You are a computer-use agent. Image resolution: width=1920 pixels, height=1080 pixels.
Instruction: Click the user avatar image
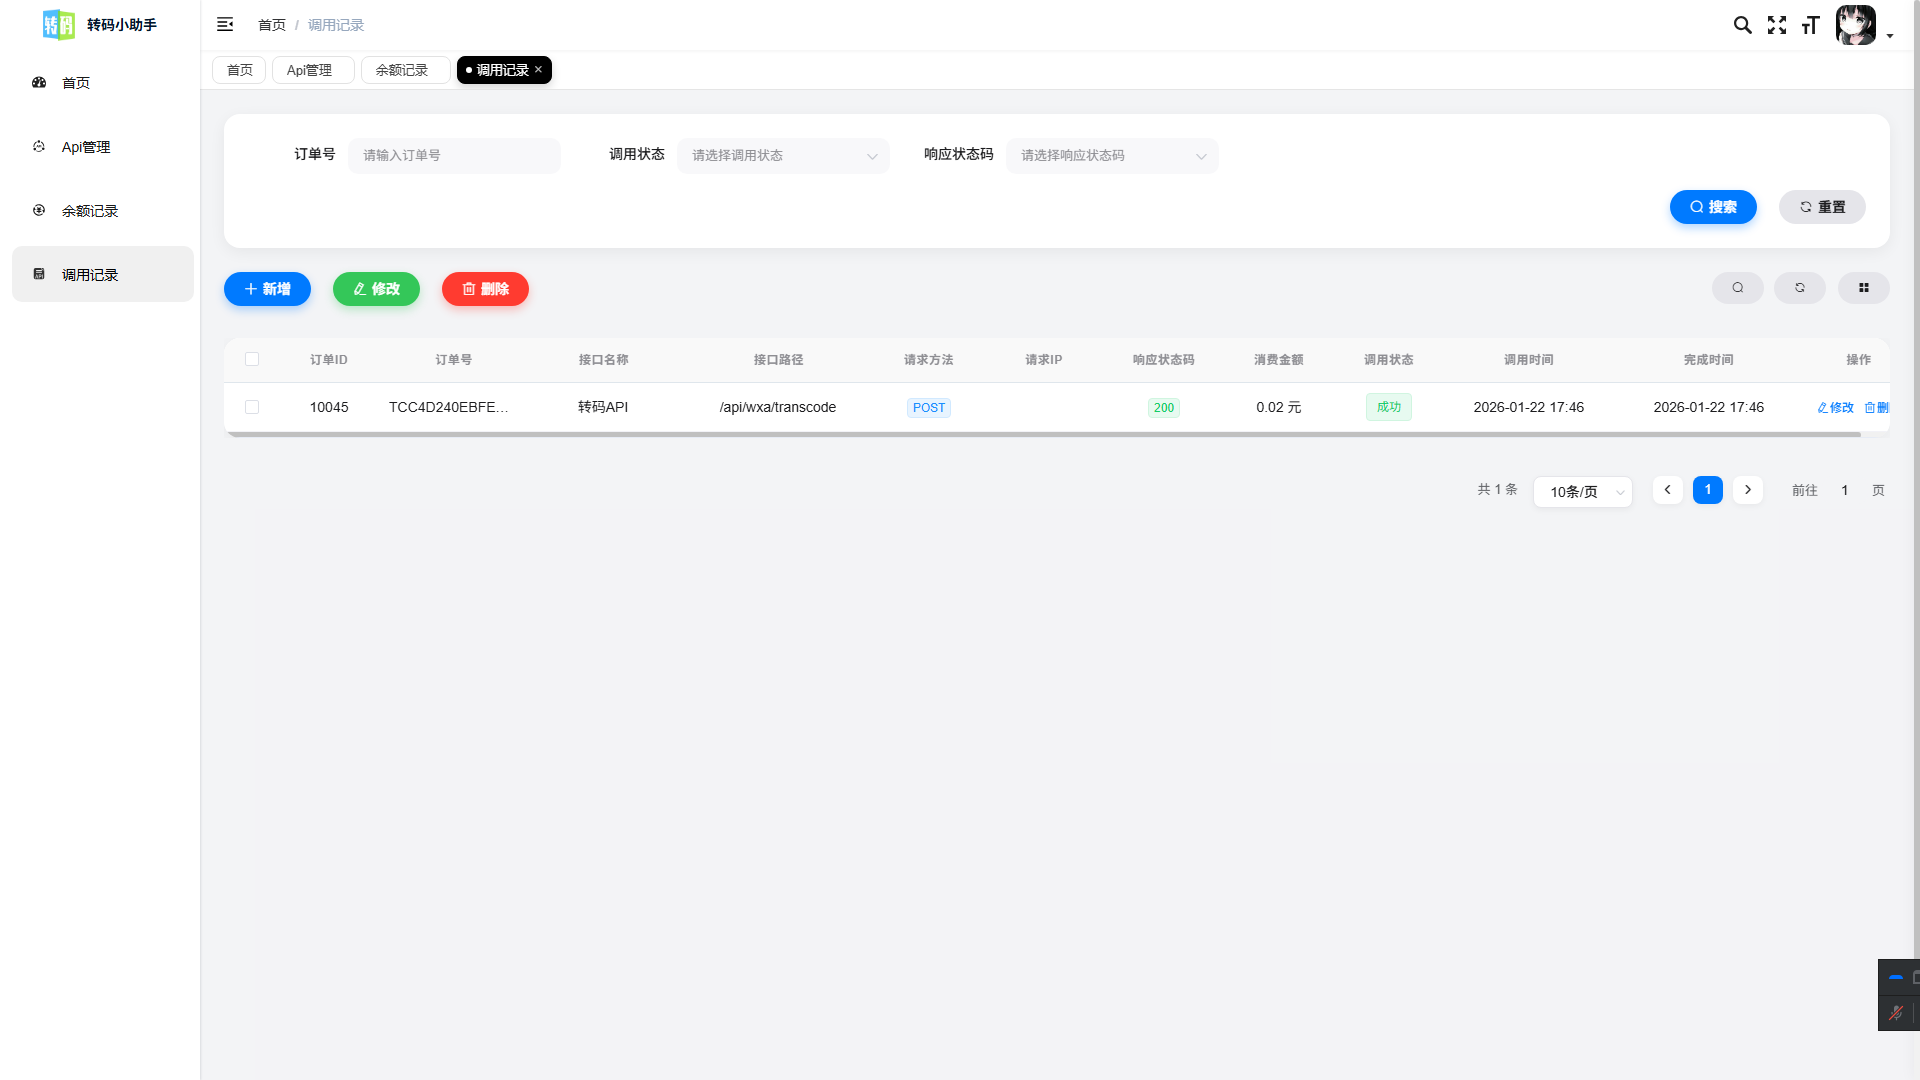[x=1855, y=25]
